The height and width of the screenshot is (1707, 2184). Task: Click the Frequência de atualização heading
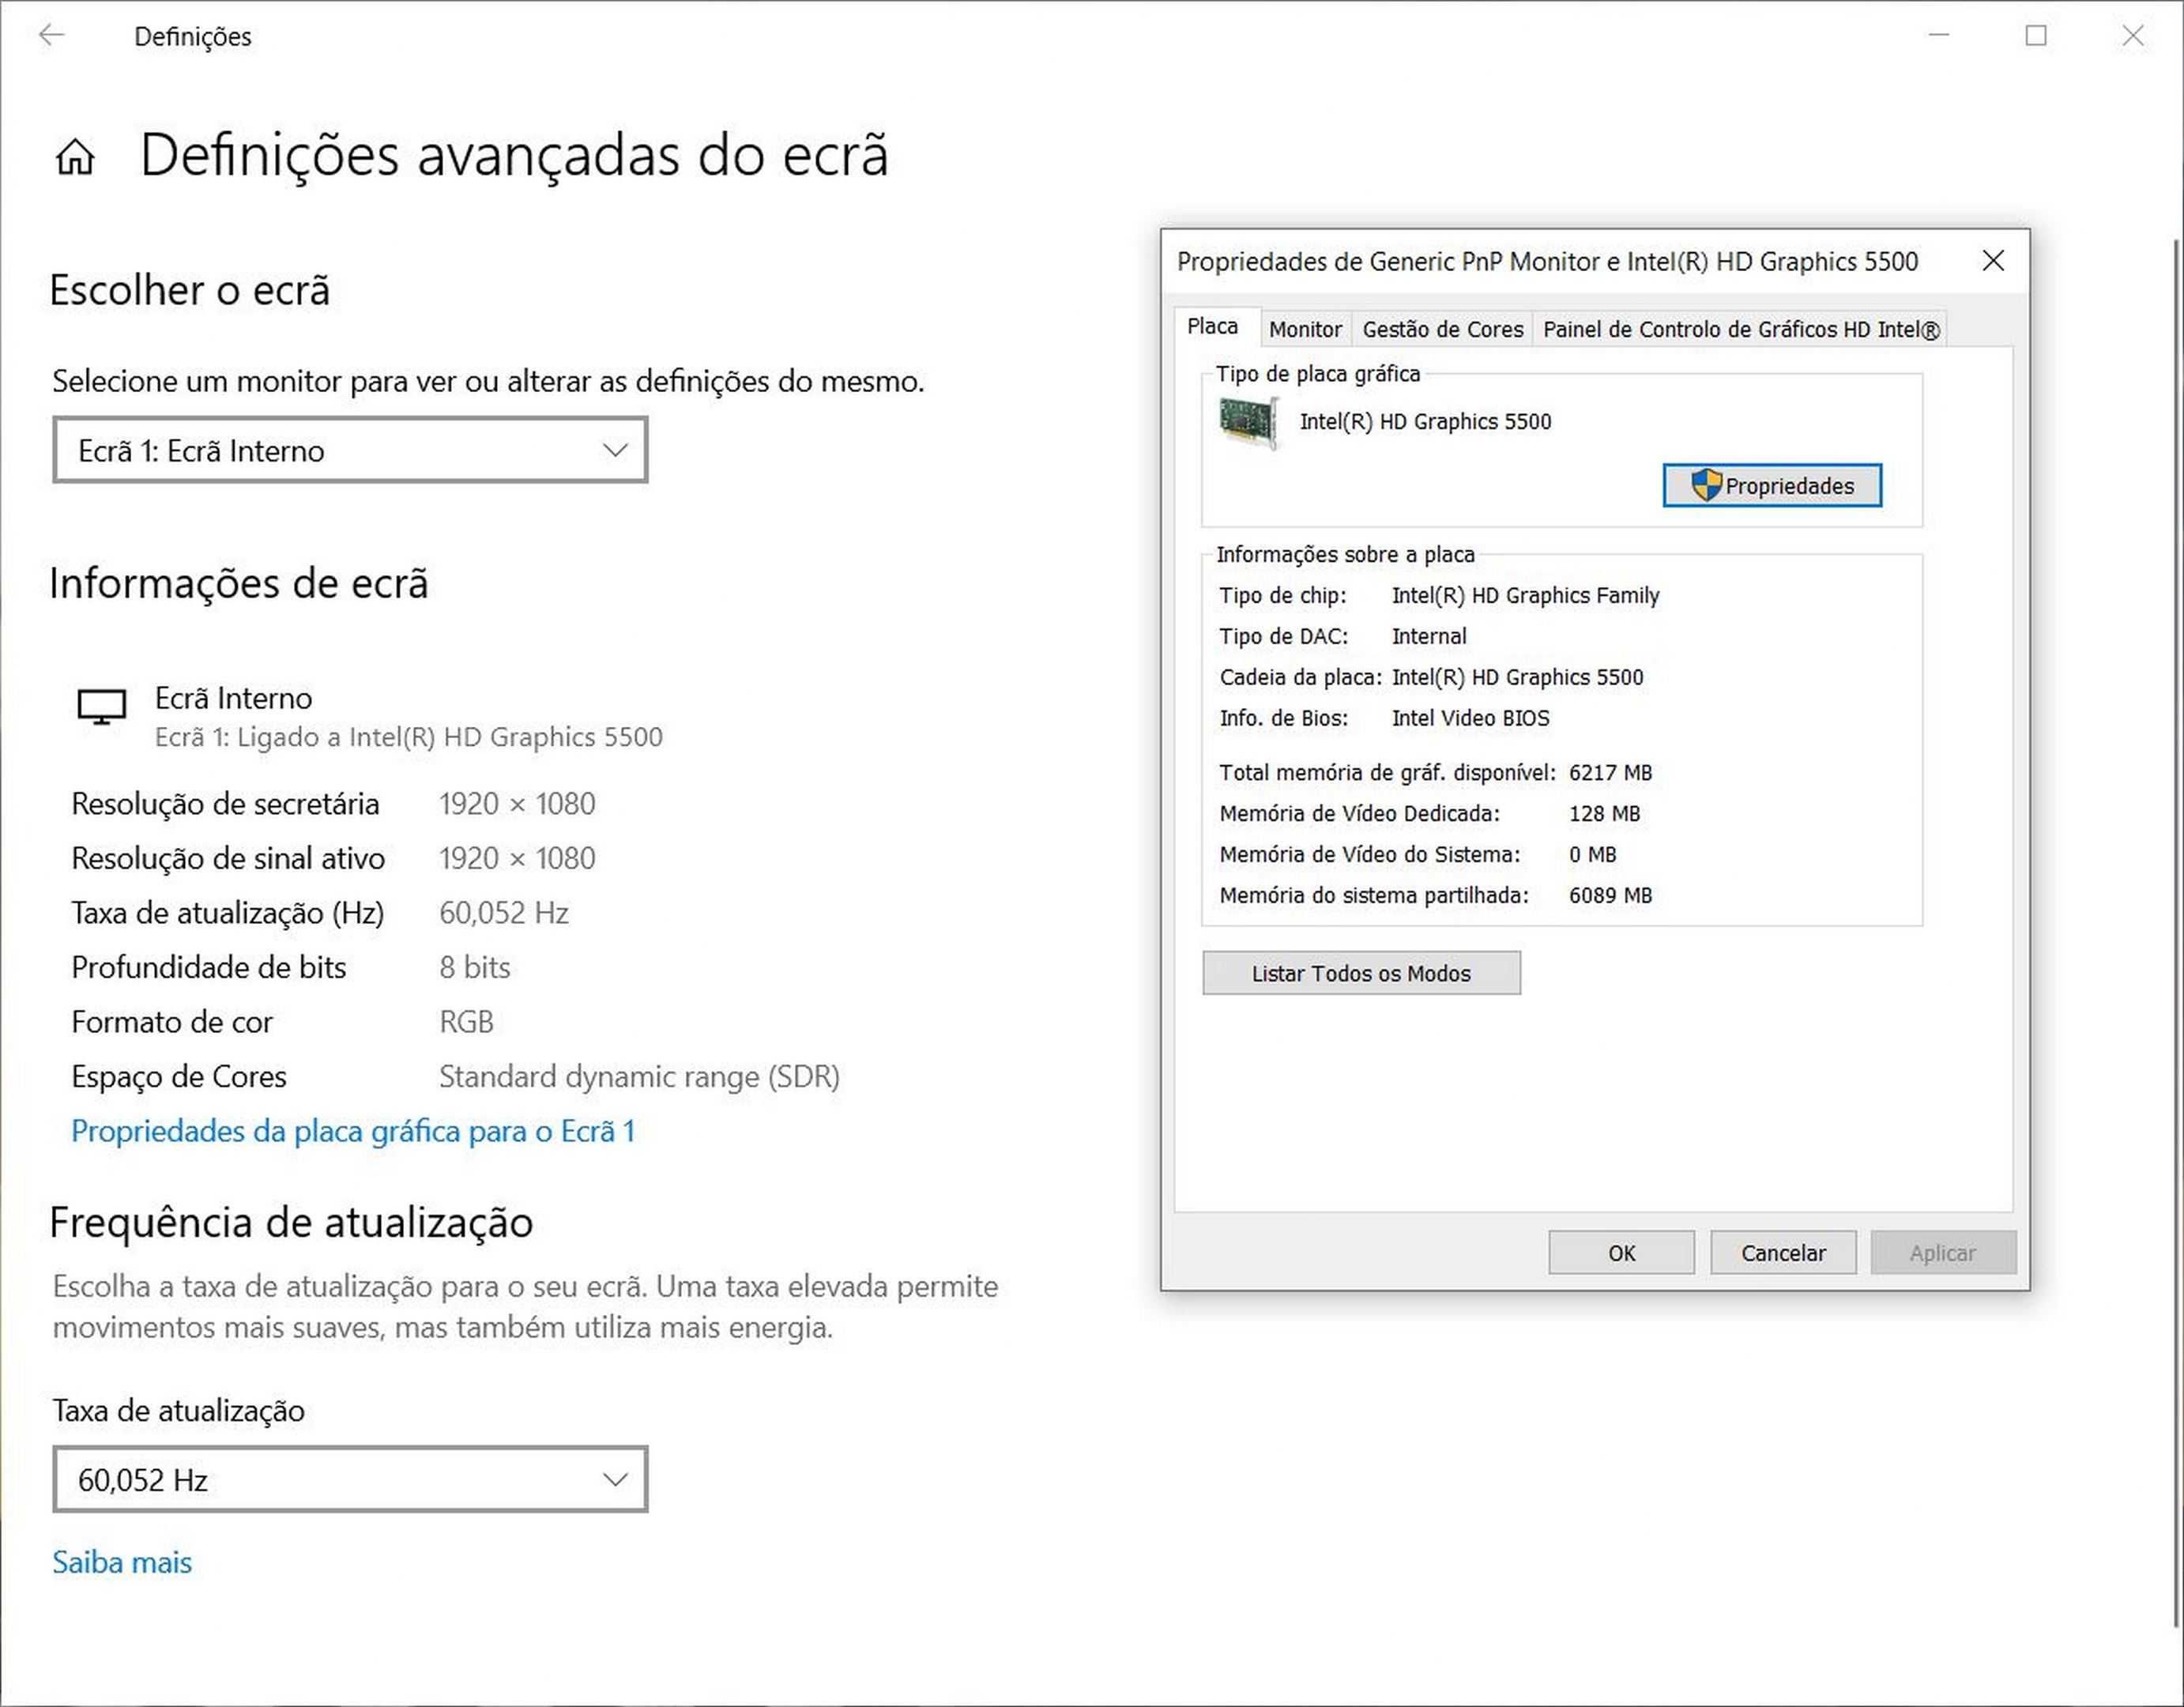(291, 1222)
